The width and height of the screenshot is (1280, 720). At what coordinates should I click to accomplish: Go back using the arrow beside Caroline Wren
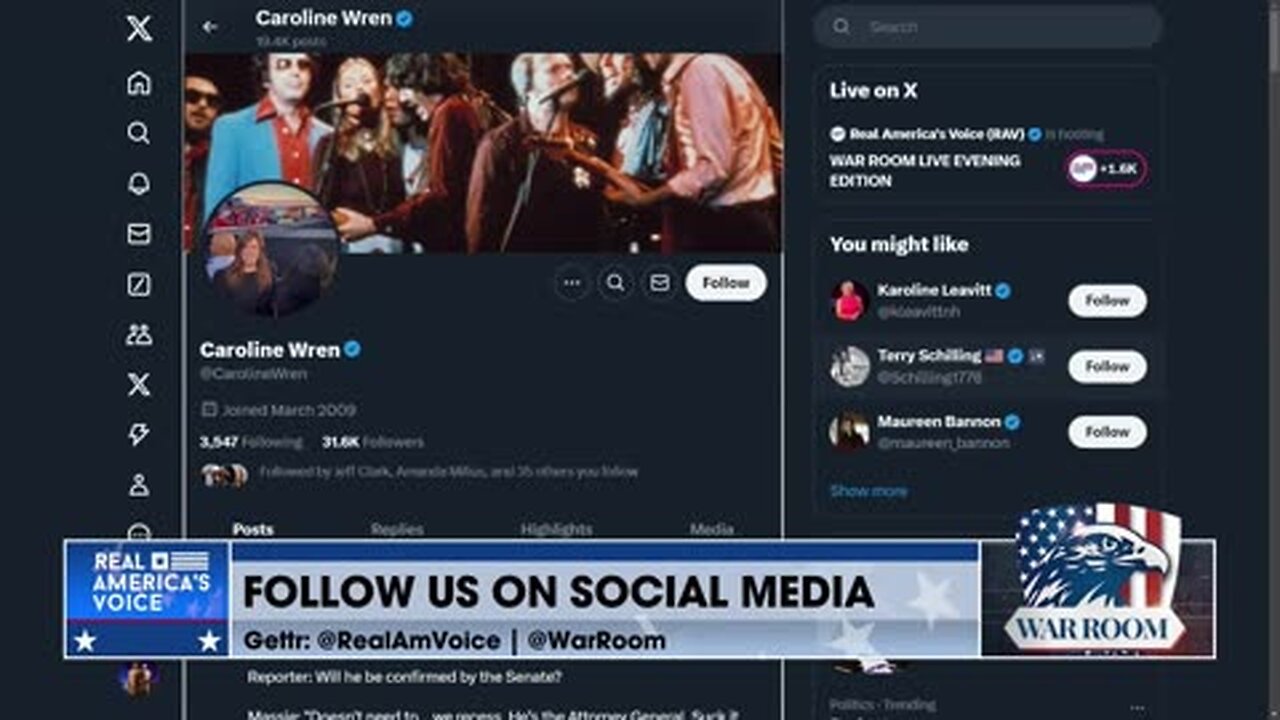coord(210,27)
